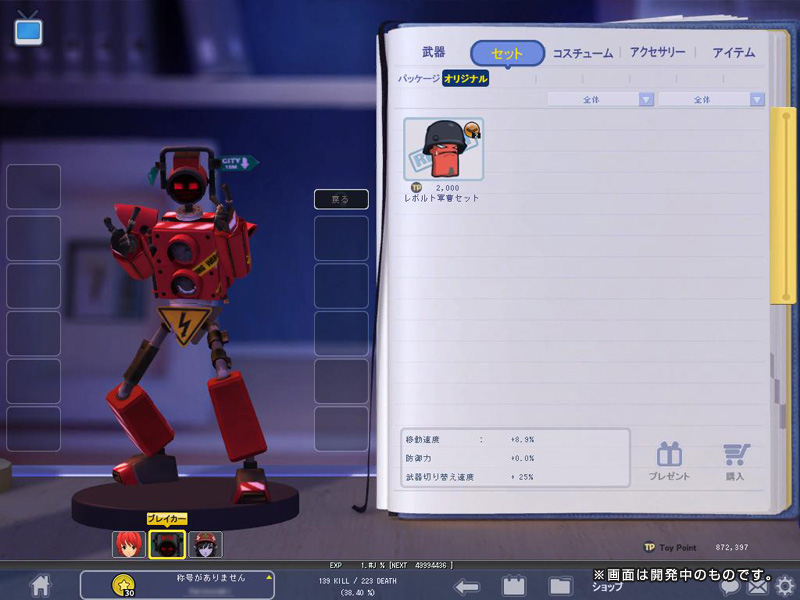The image size is (800, 600).
Task: Expand the title selector arrow
Action: [x=269, y=578]
